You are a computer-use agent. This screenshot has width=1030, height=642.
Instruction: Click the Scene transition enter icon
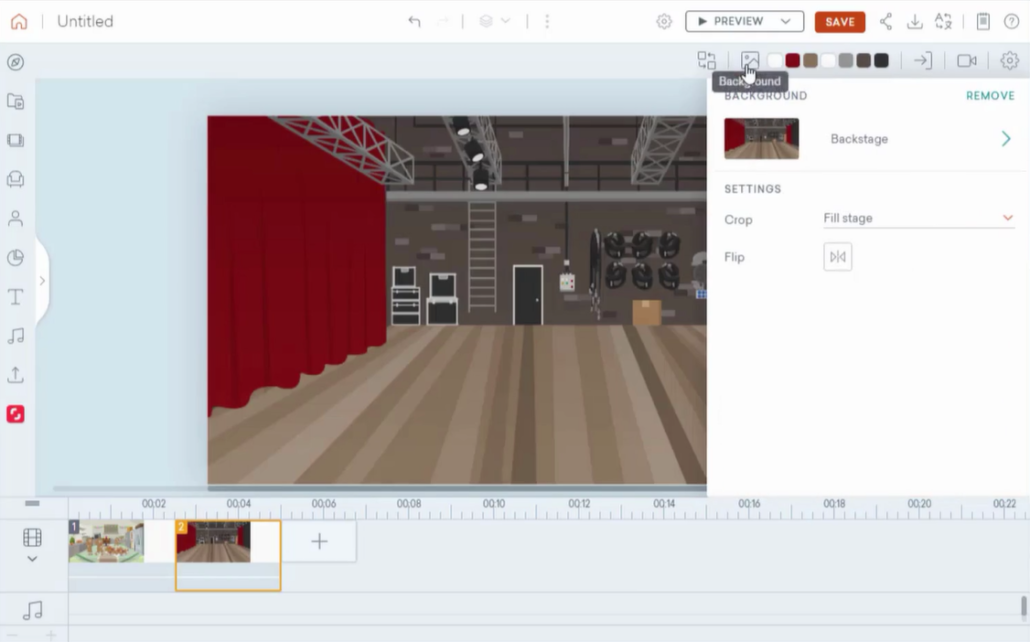tap(922, 61)
